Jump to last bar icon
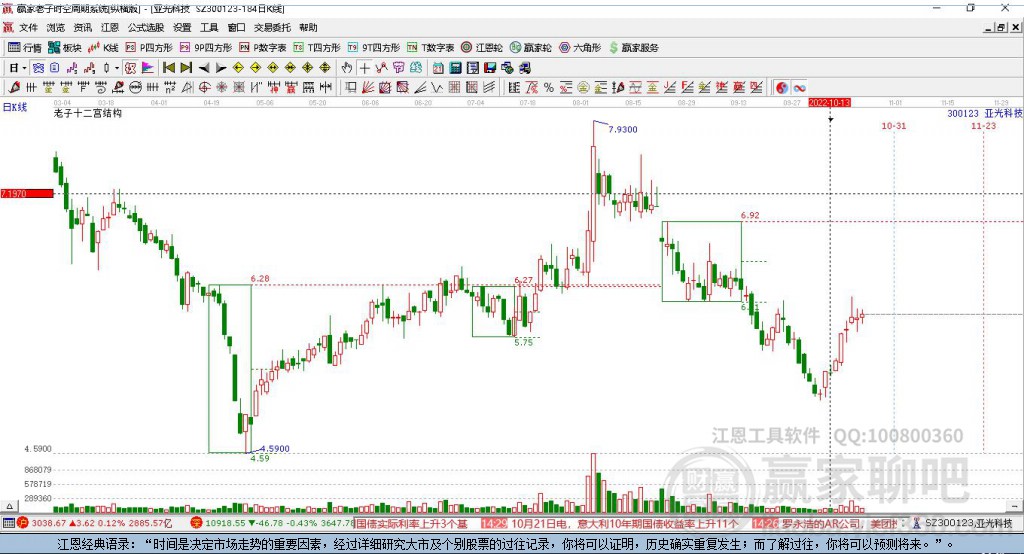 tap(186, 68)
